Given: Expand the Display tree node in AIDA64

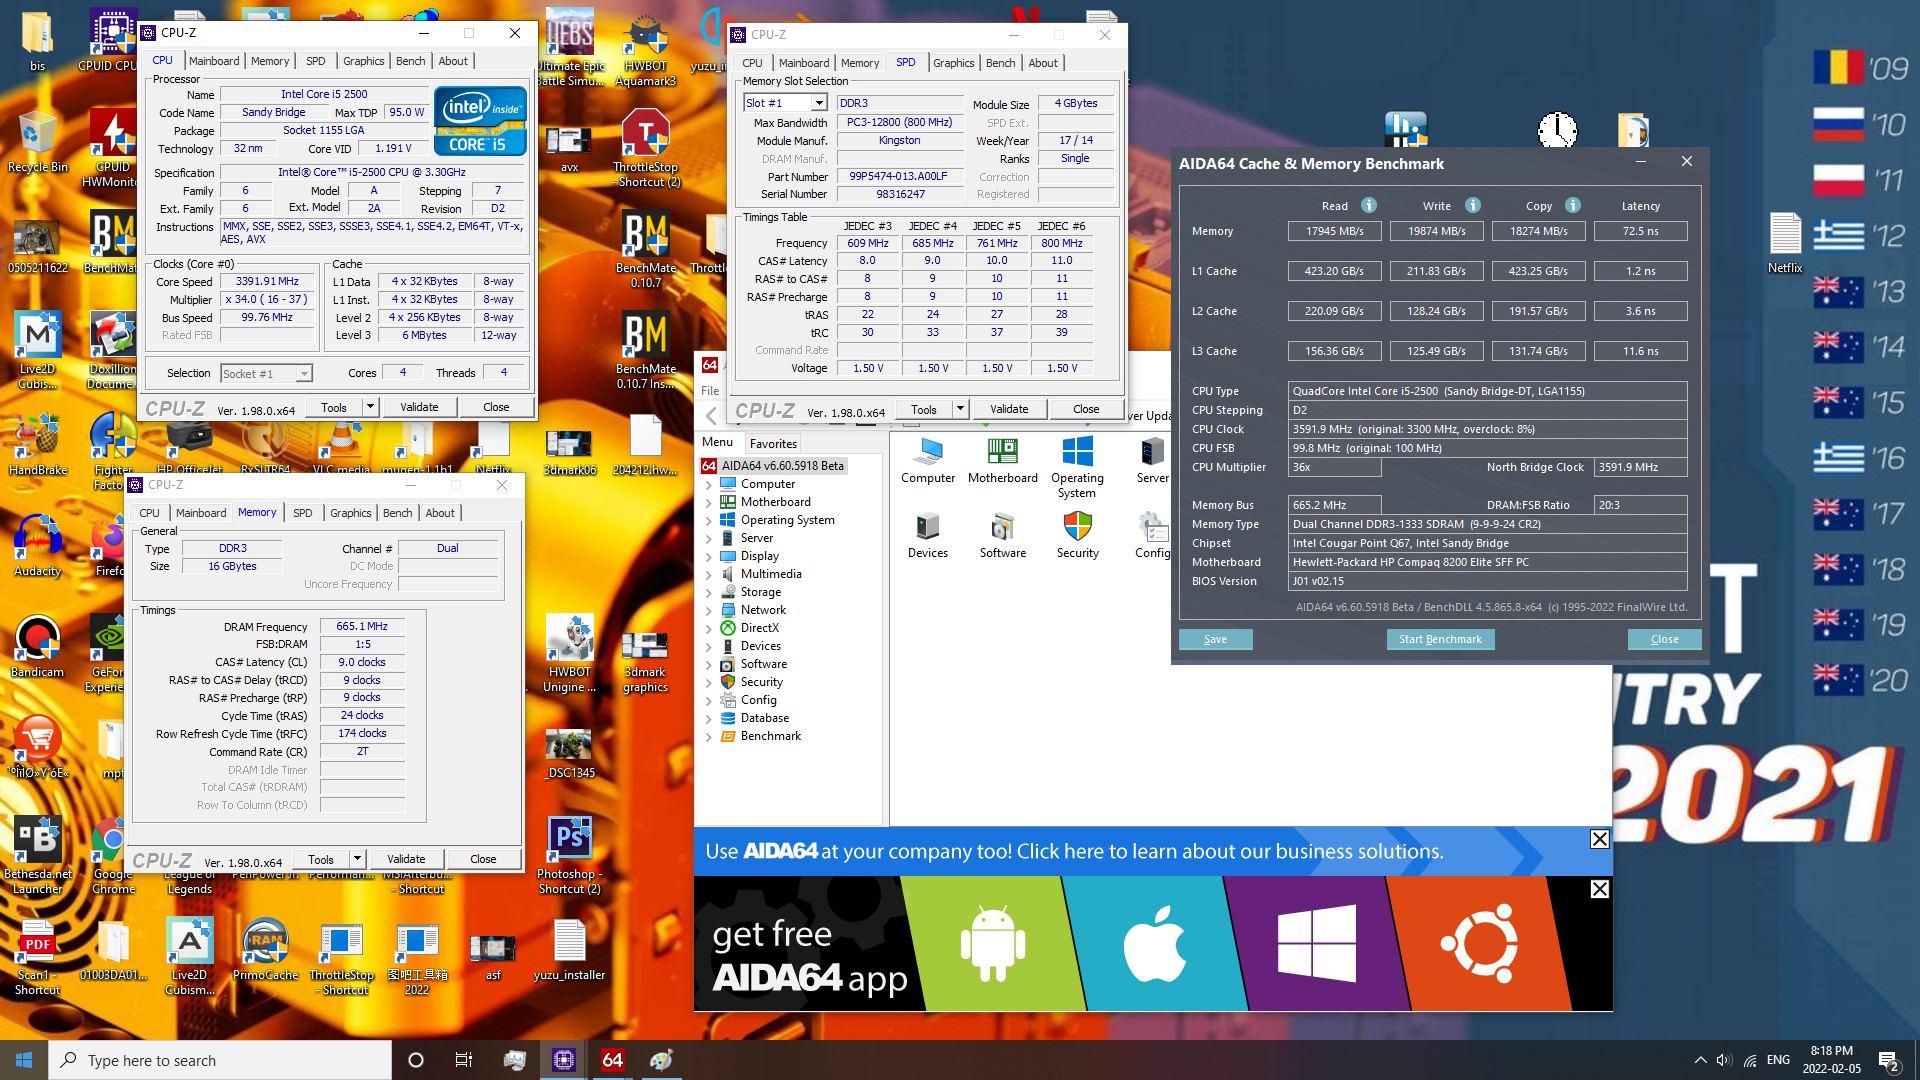Looking at the screenshot, I should pyautogui.click(x=709, y=556).
